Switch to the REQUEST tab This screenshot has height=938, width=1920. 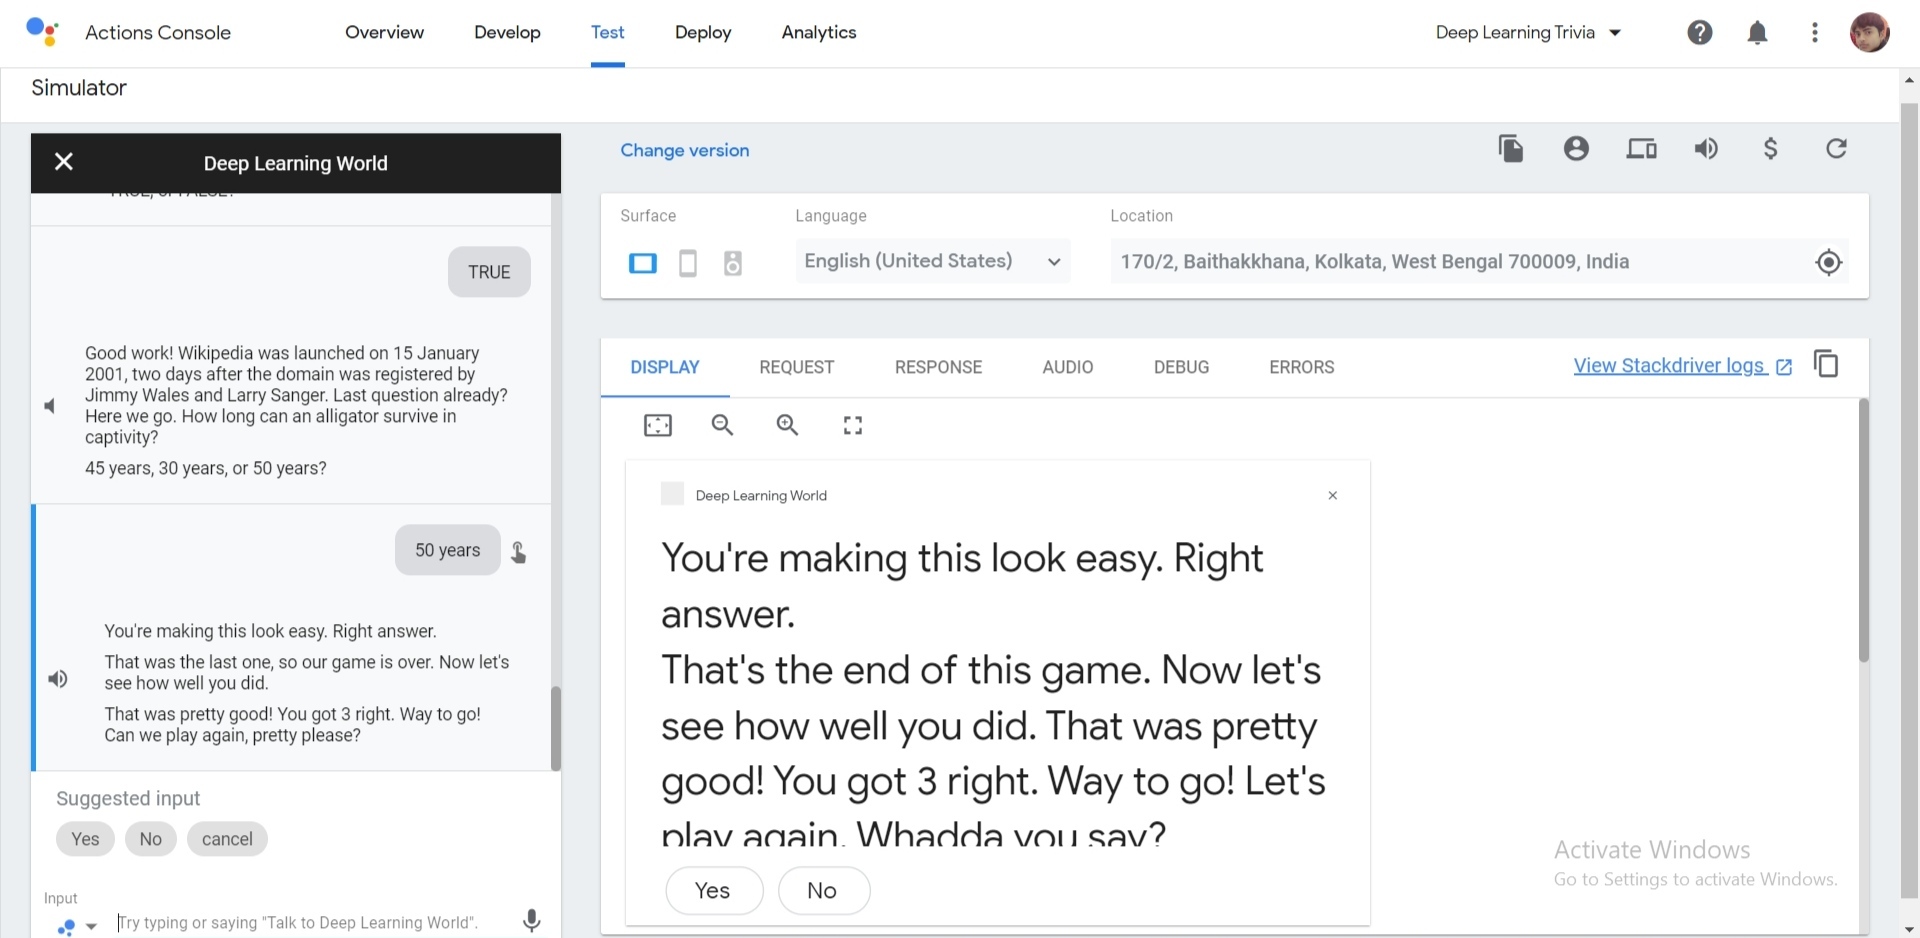[x=796, y=367]
